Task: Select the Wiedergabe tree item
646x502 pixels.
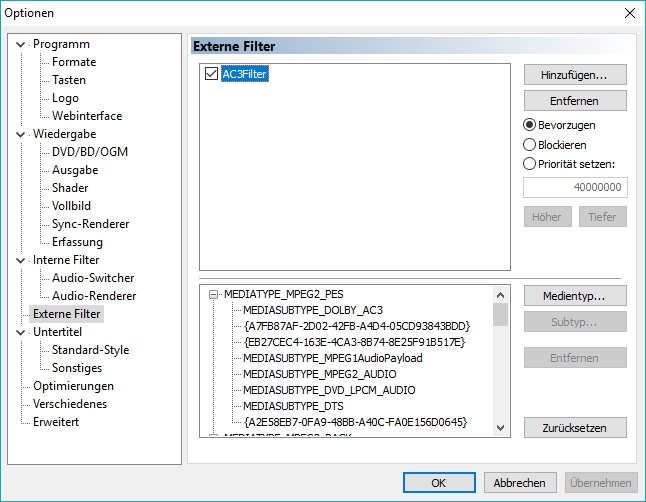Action: coord(64,134)
